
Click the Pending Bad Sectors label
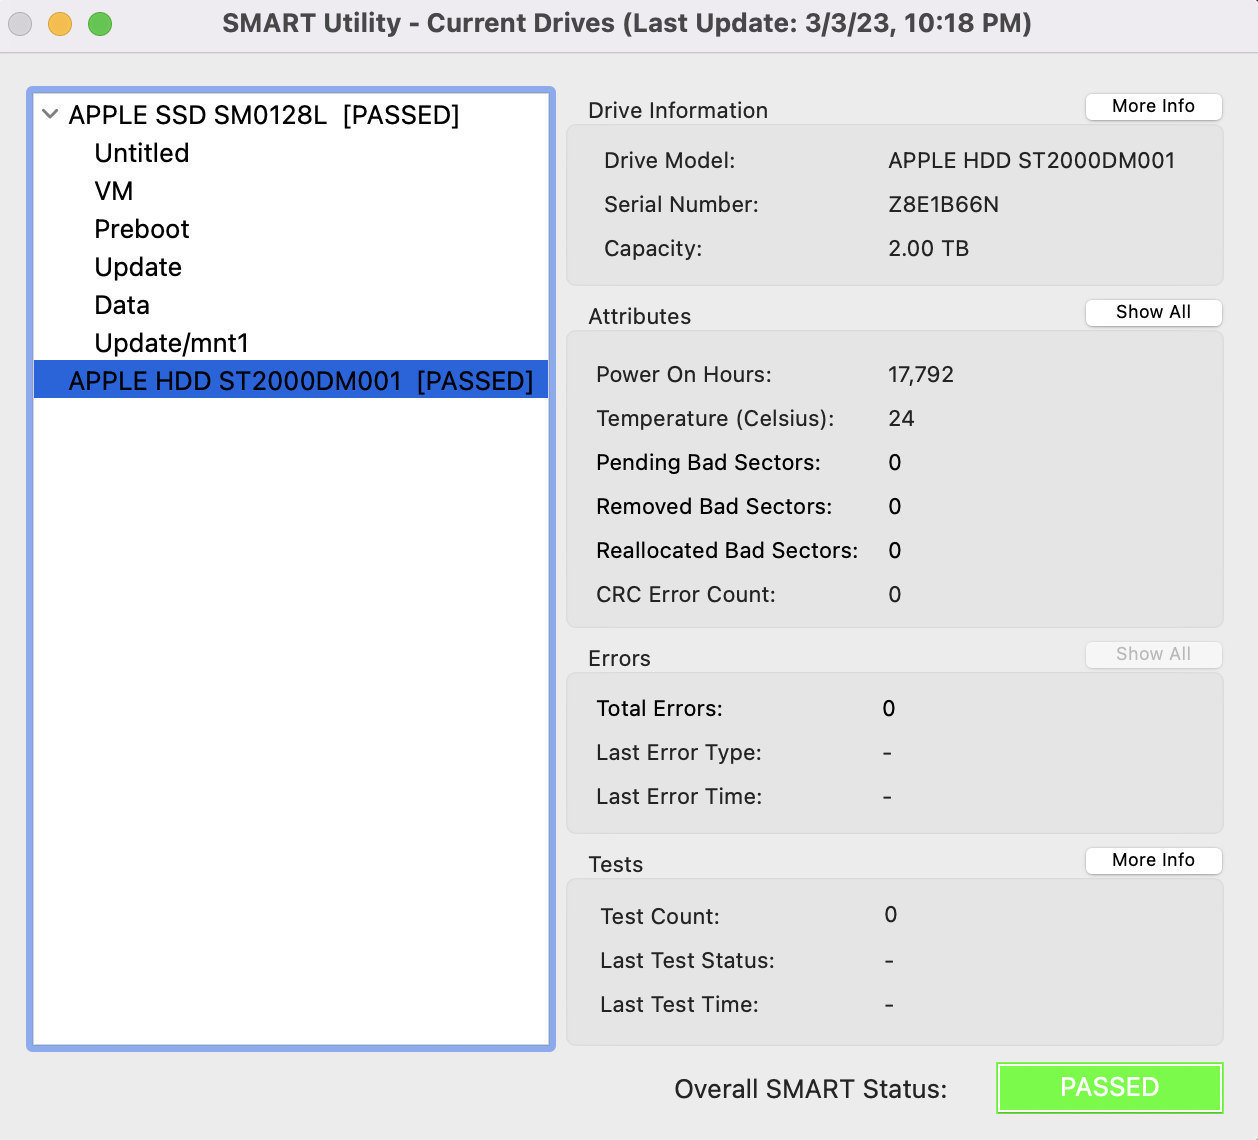708,462
